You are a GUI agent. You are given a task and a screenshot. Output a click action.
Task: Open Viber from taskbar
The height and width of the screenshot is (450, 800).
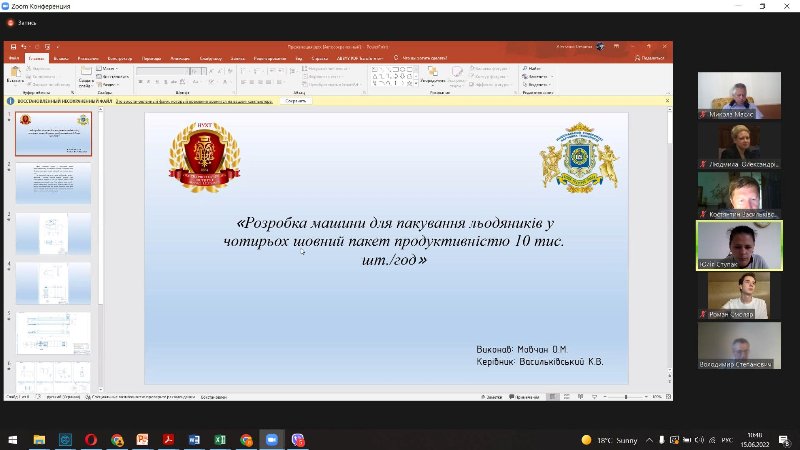pyautogui.click(x=297, y=439)
